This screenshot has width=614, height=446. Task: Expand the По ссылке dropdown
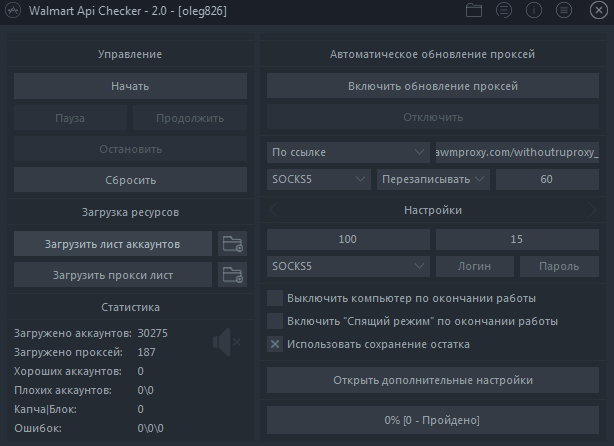click(348, 152)
